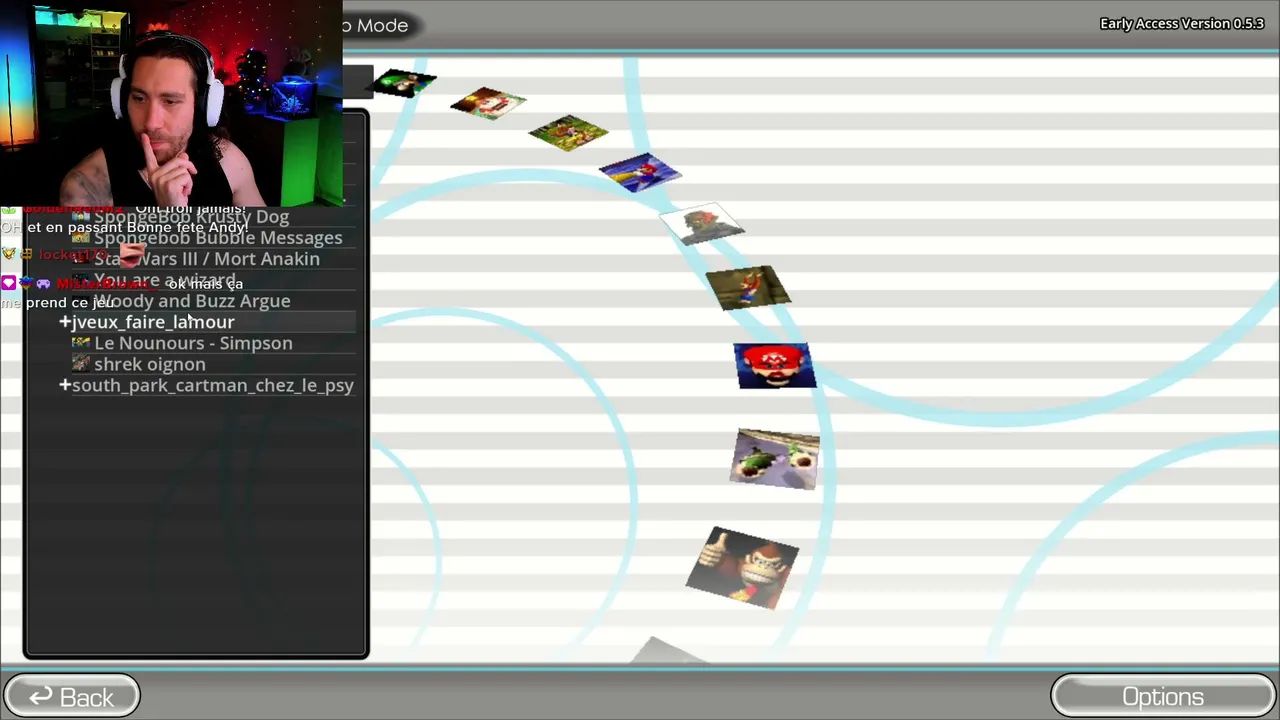This screenshot has width=1280, height=720.
Task: Select the red-cap Mario face thumbnail
Action: (x=775, y=365)
